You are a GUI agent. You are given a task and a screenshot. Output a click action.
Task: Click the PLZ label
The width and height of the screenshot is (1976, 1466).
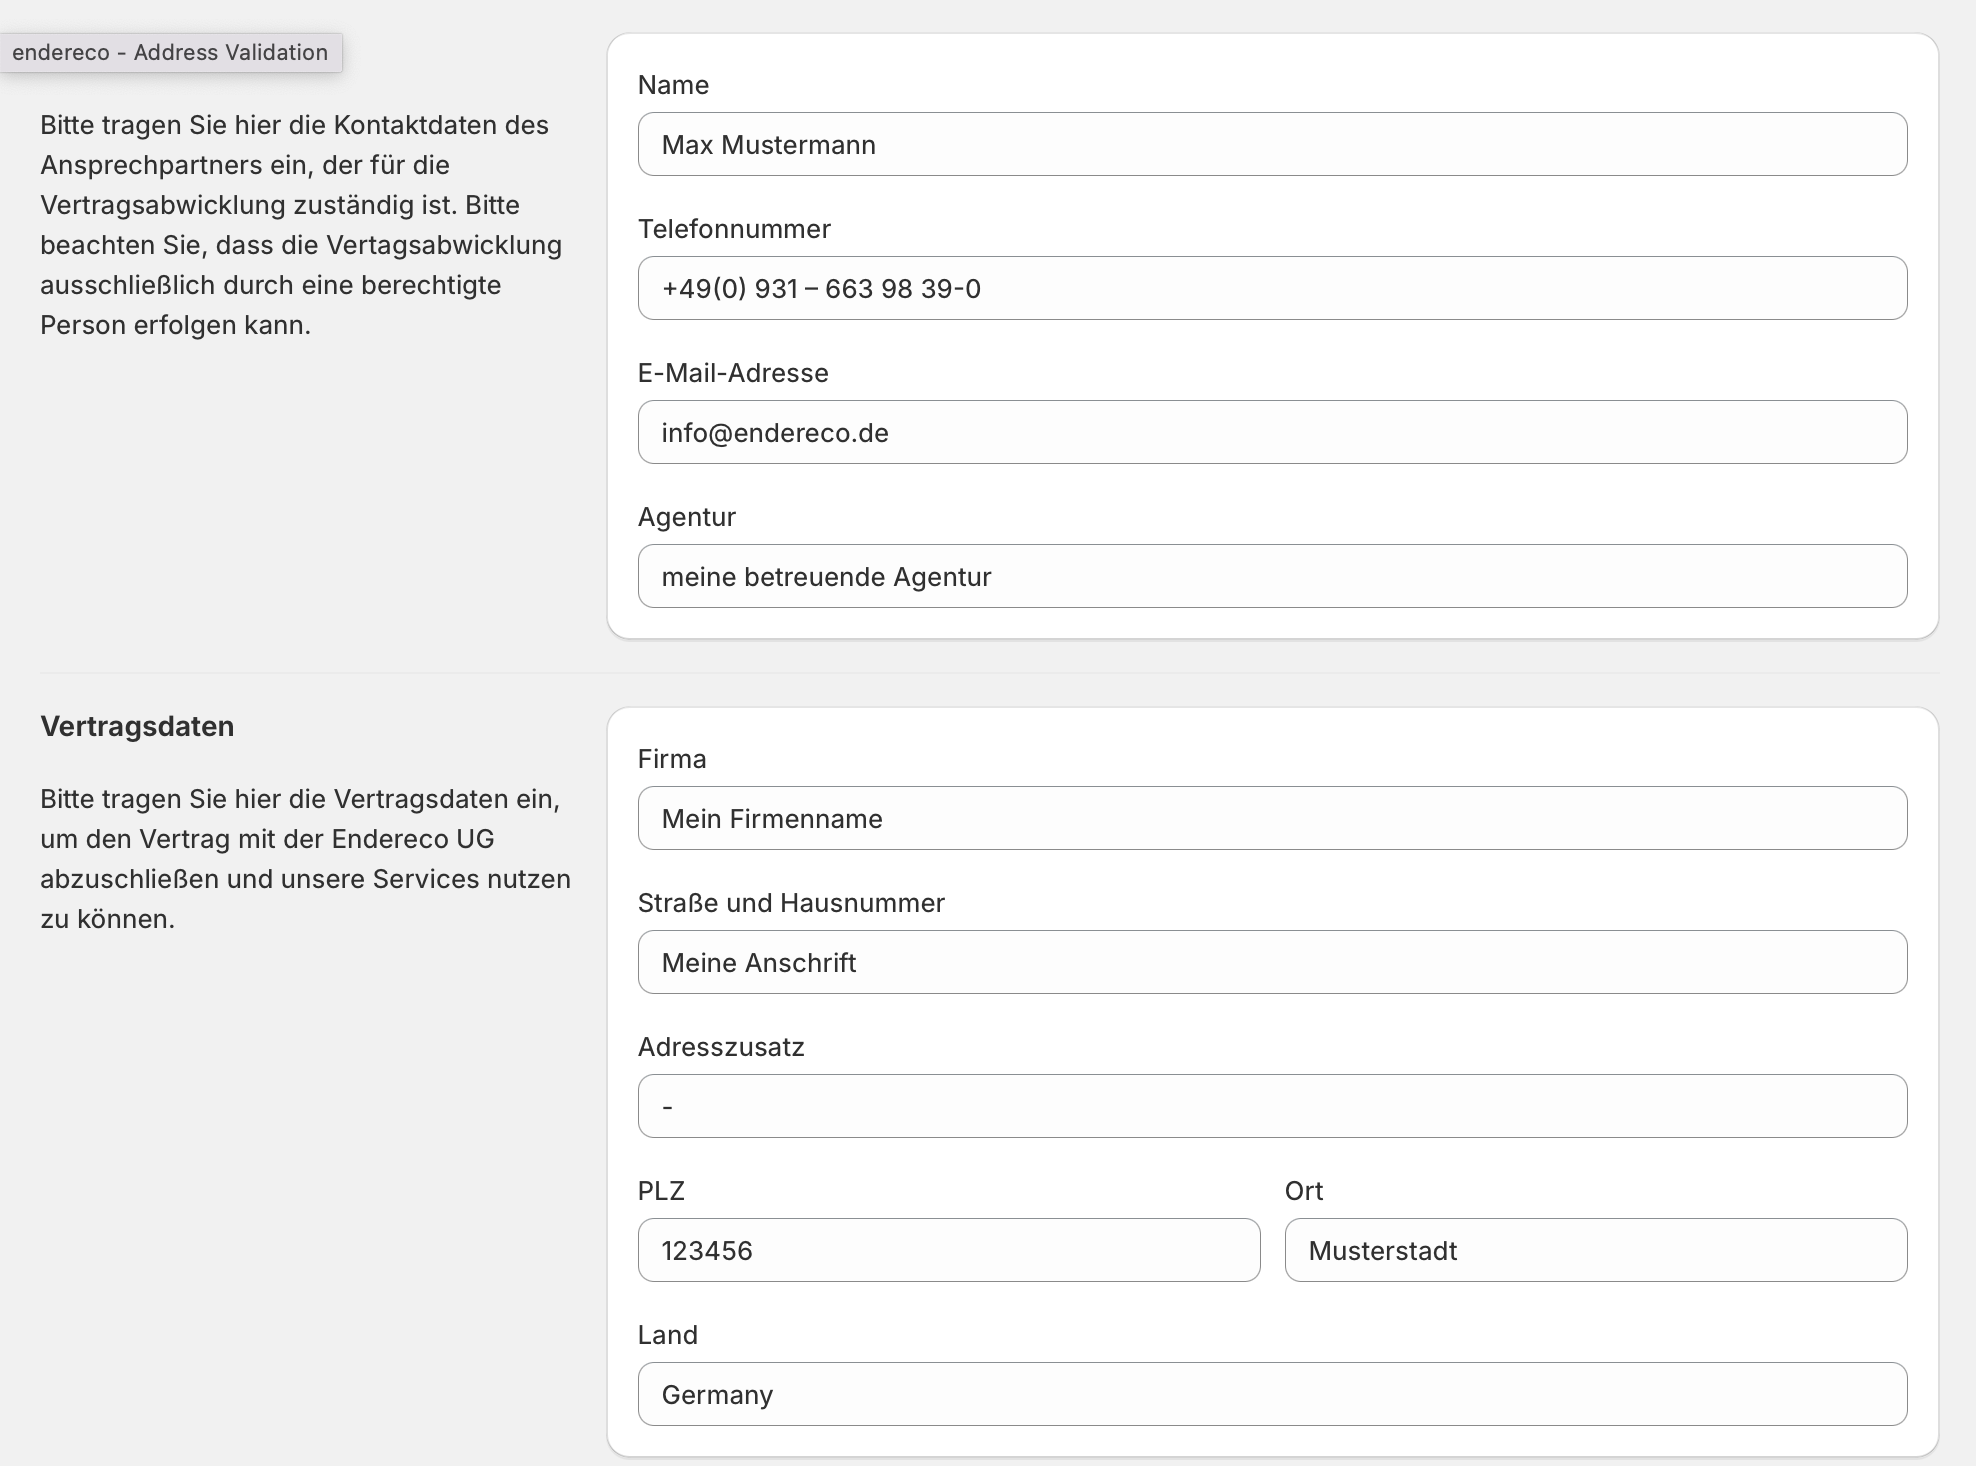661,1191
